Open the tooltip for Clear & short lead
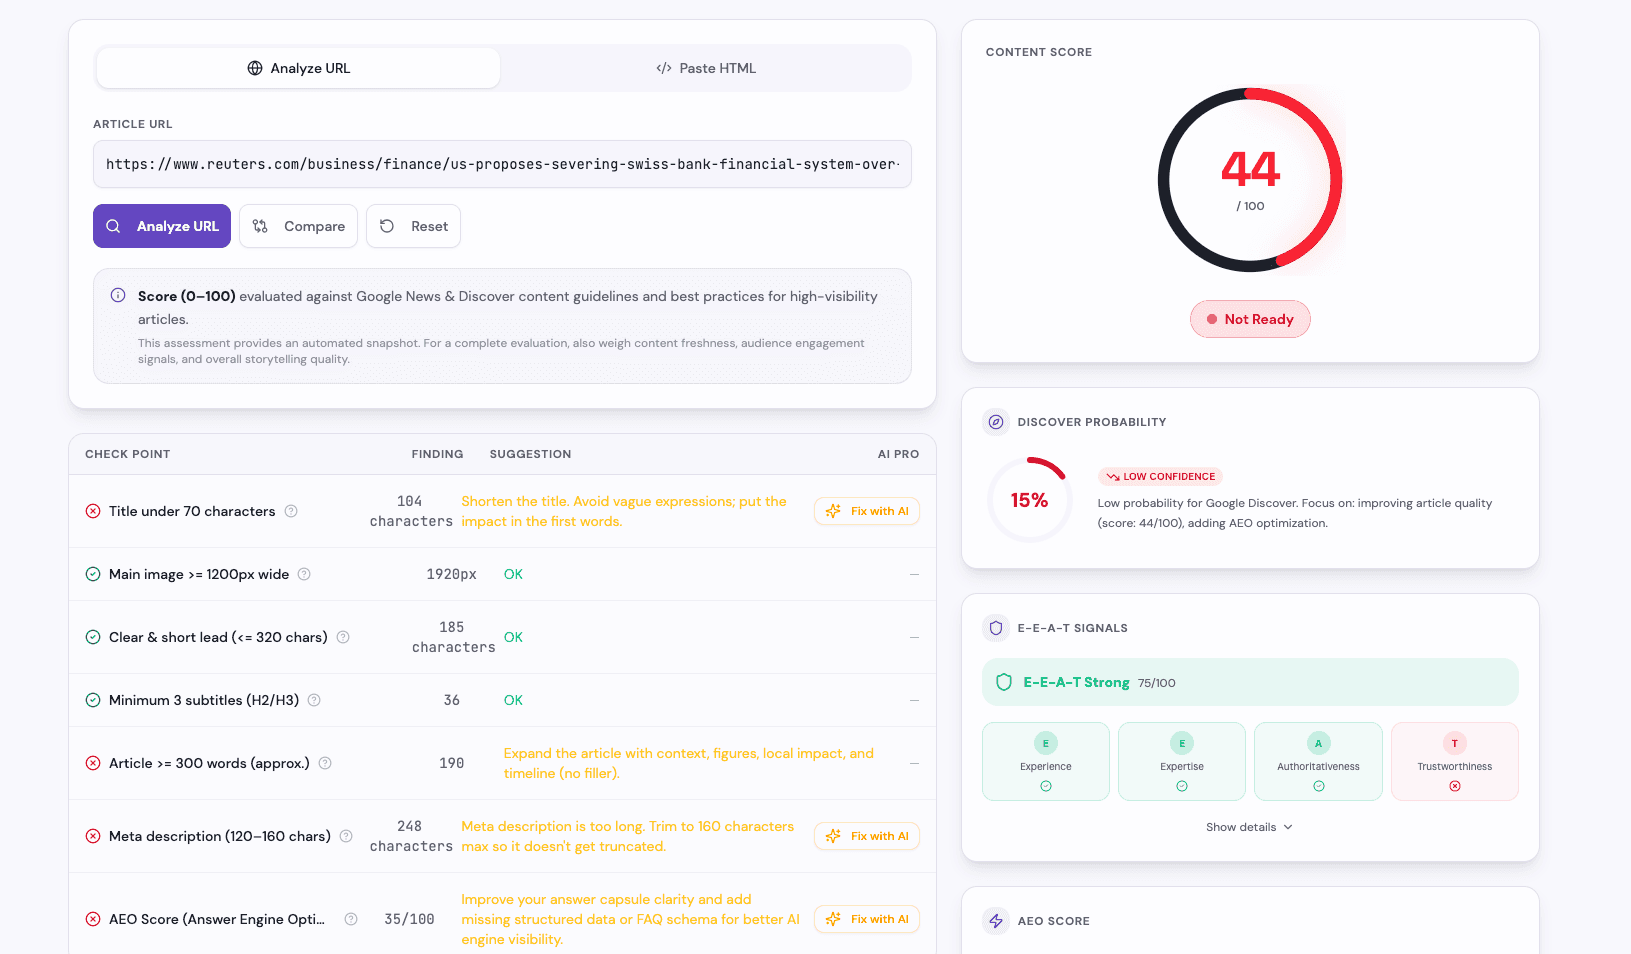This screenshot has width=1631, height=954. pos(343,637)
